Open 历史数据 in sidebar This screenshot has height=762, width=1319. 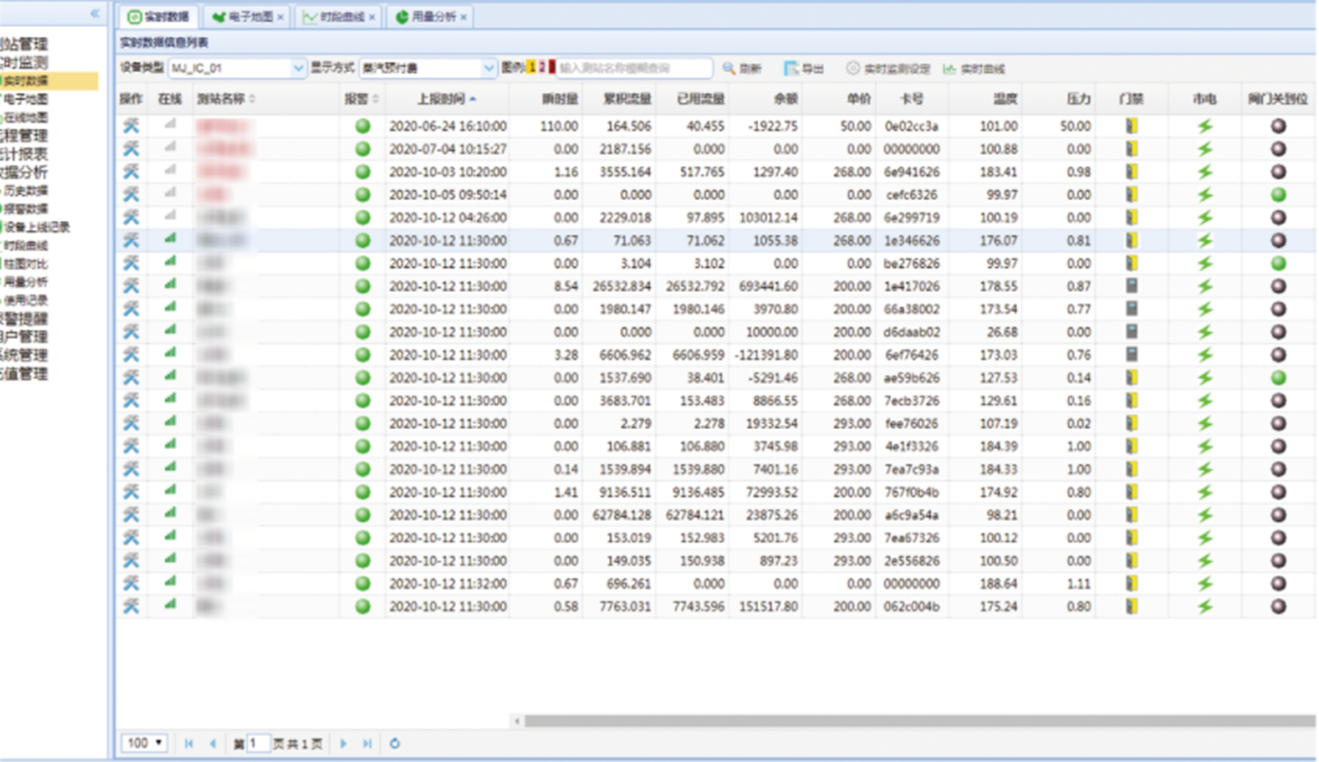(25, 190)
